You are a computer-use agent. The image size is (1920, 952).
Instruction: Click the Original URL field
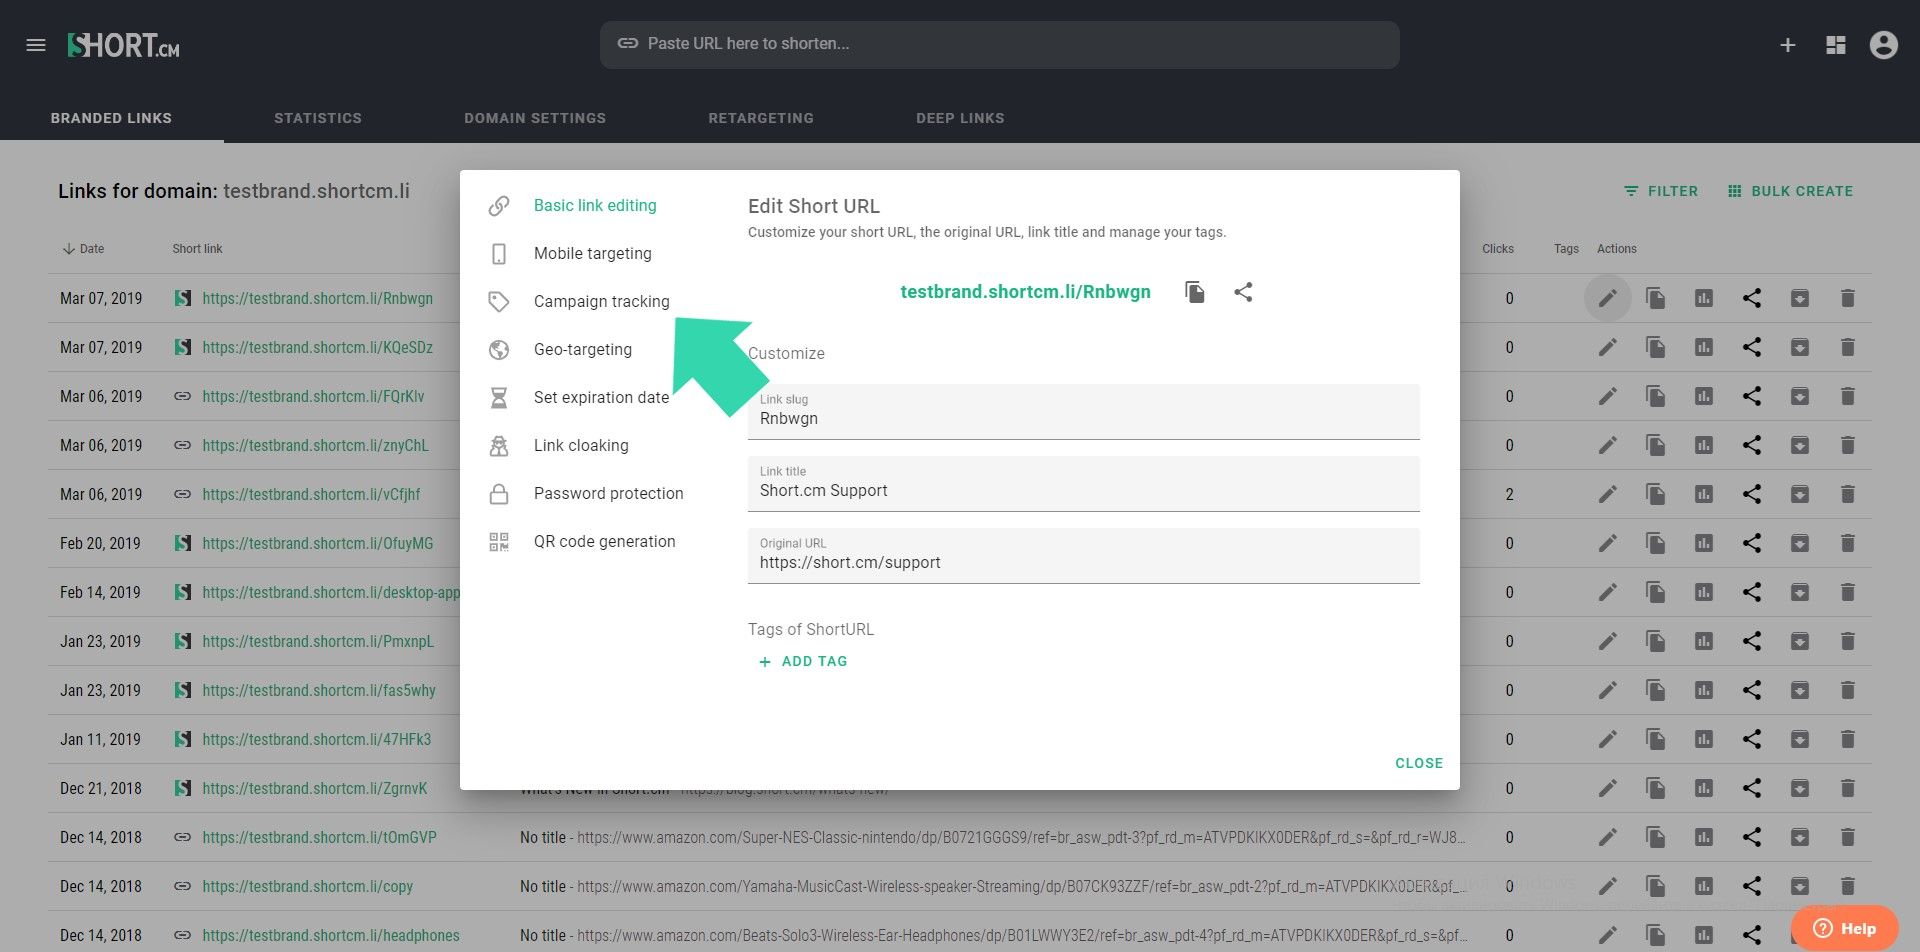point(1084,556)
